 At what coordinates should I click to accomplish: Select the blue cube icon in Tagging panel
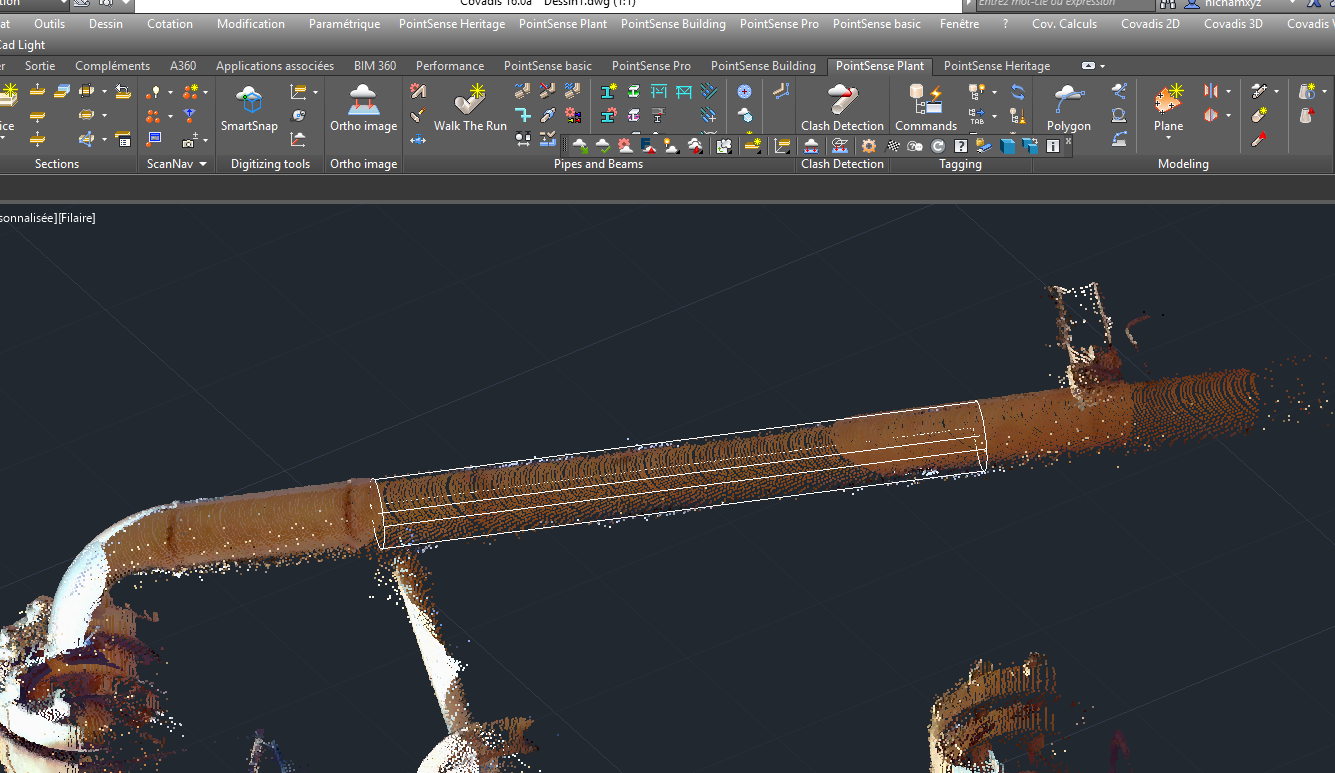(1007, 145)
